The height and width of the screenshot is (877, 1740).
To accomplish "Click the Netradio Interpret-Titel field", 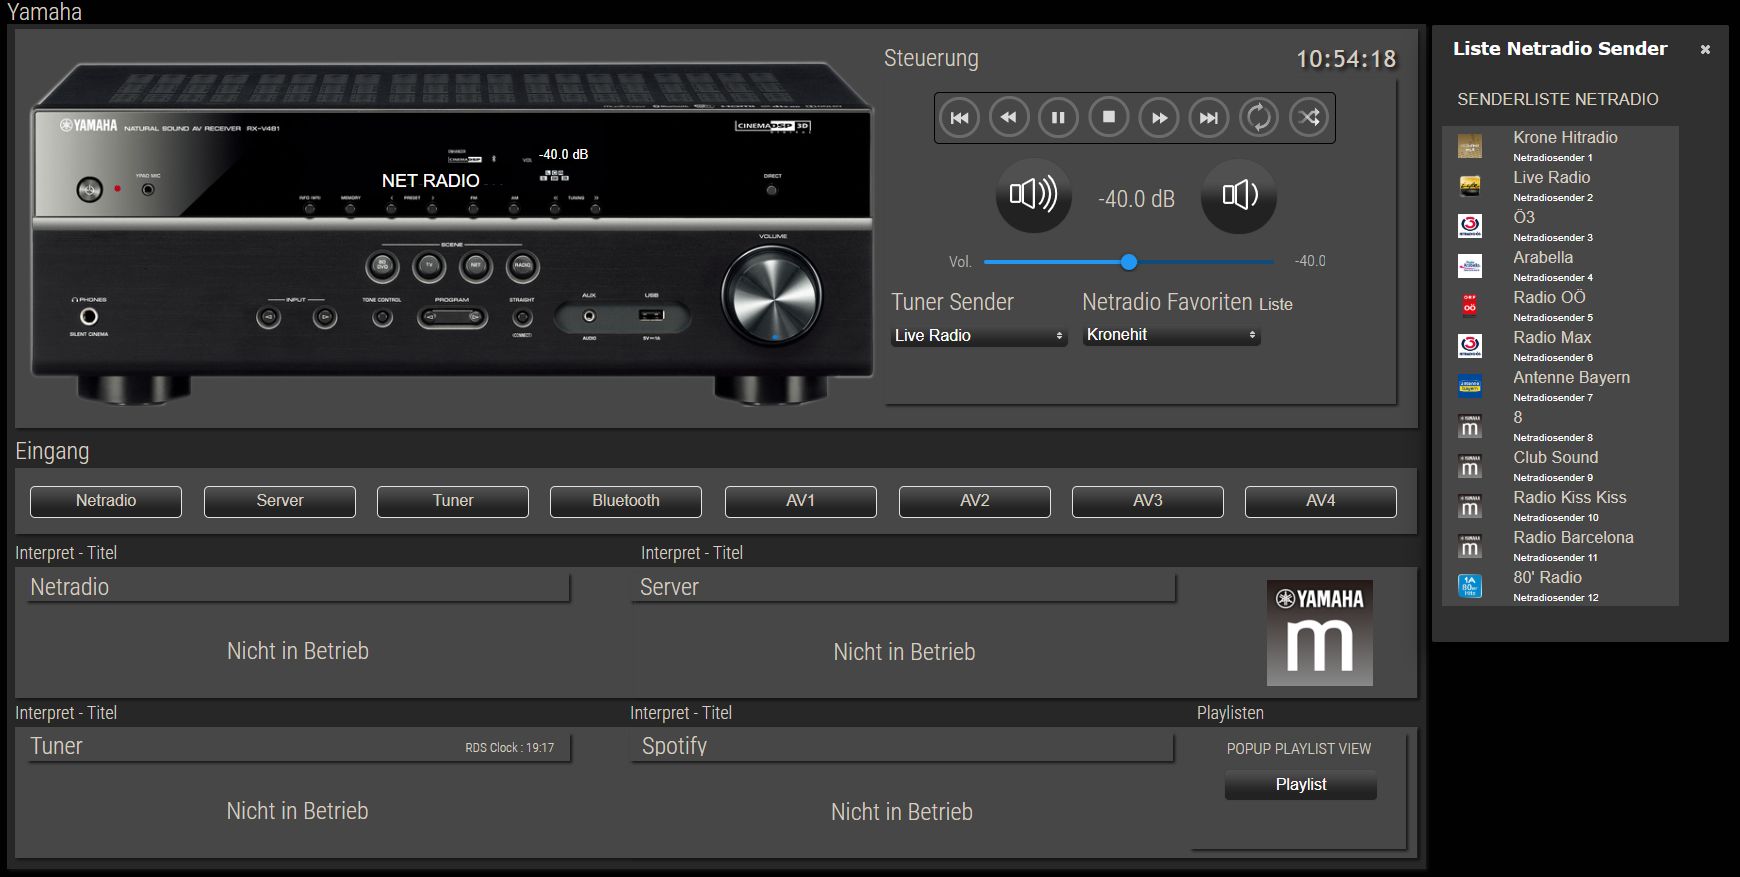I will 299,587.
